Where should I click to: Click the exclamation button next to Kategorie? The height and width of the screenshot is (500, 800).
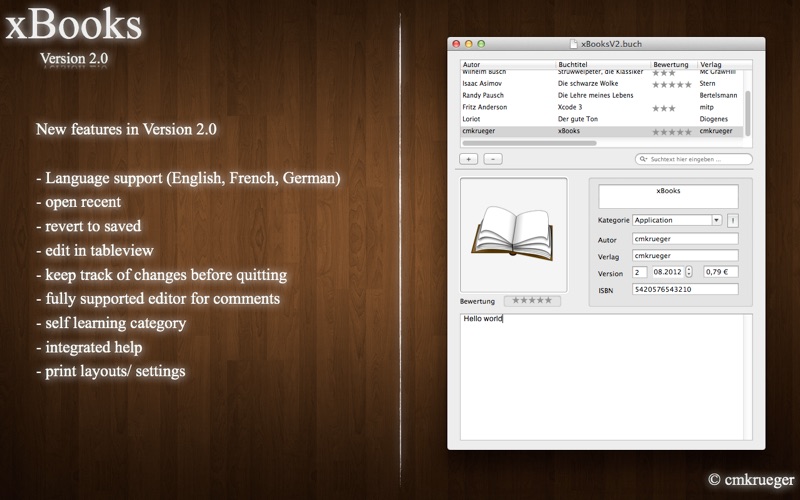733,220
